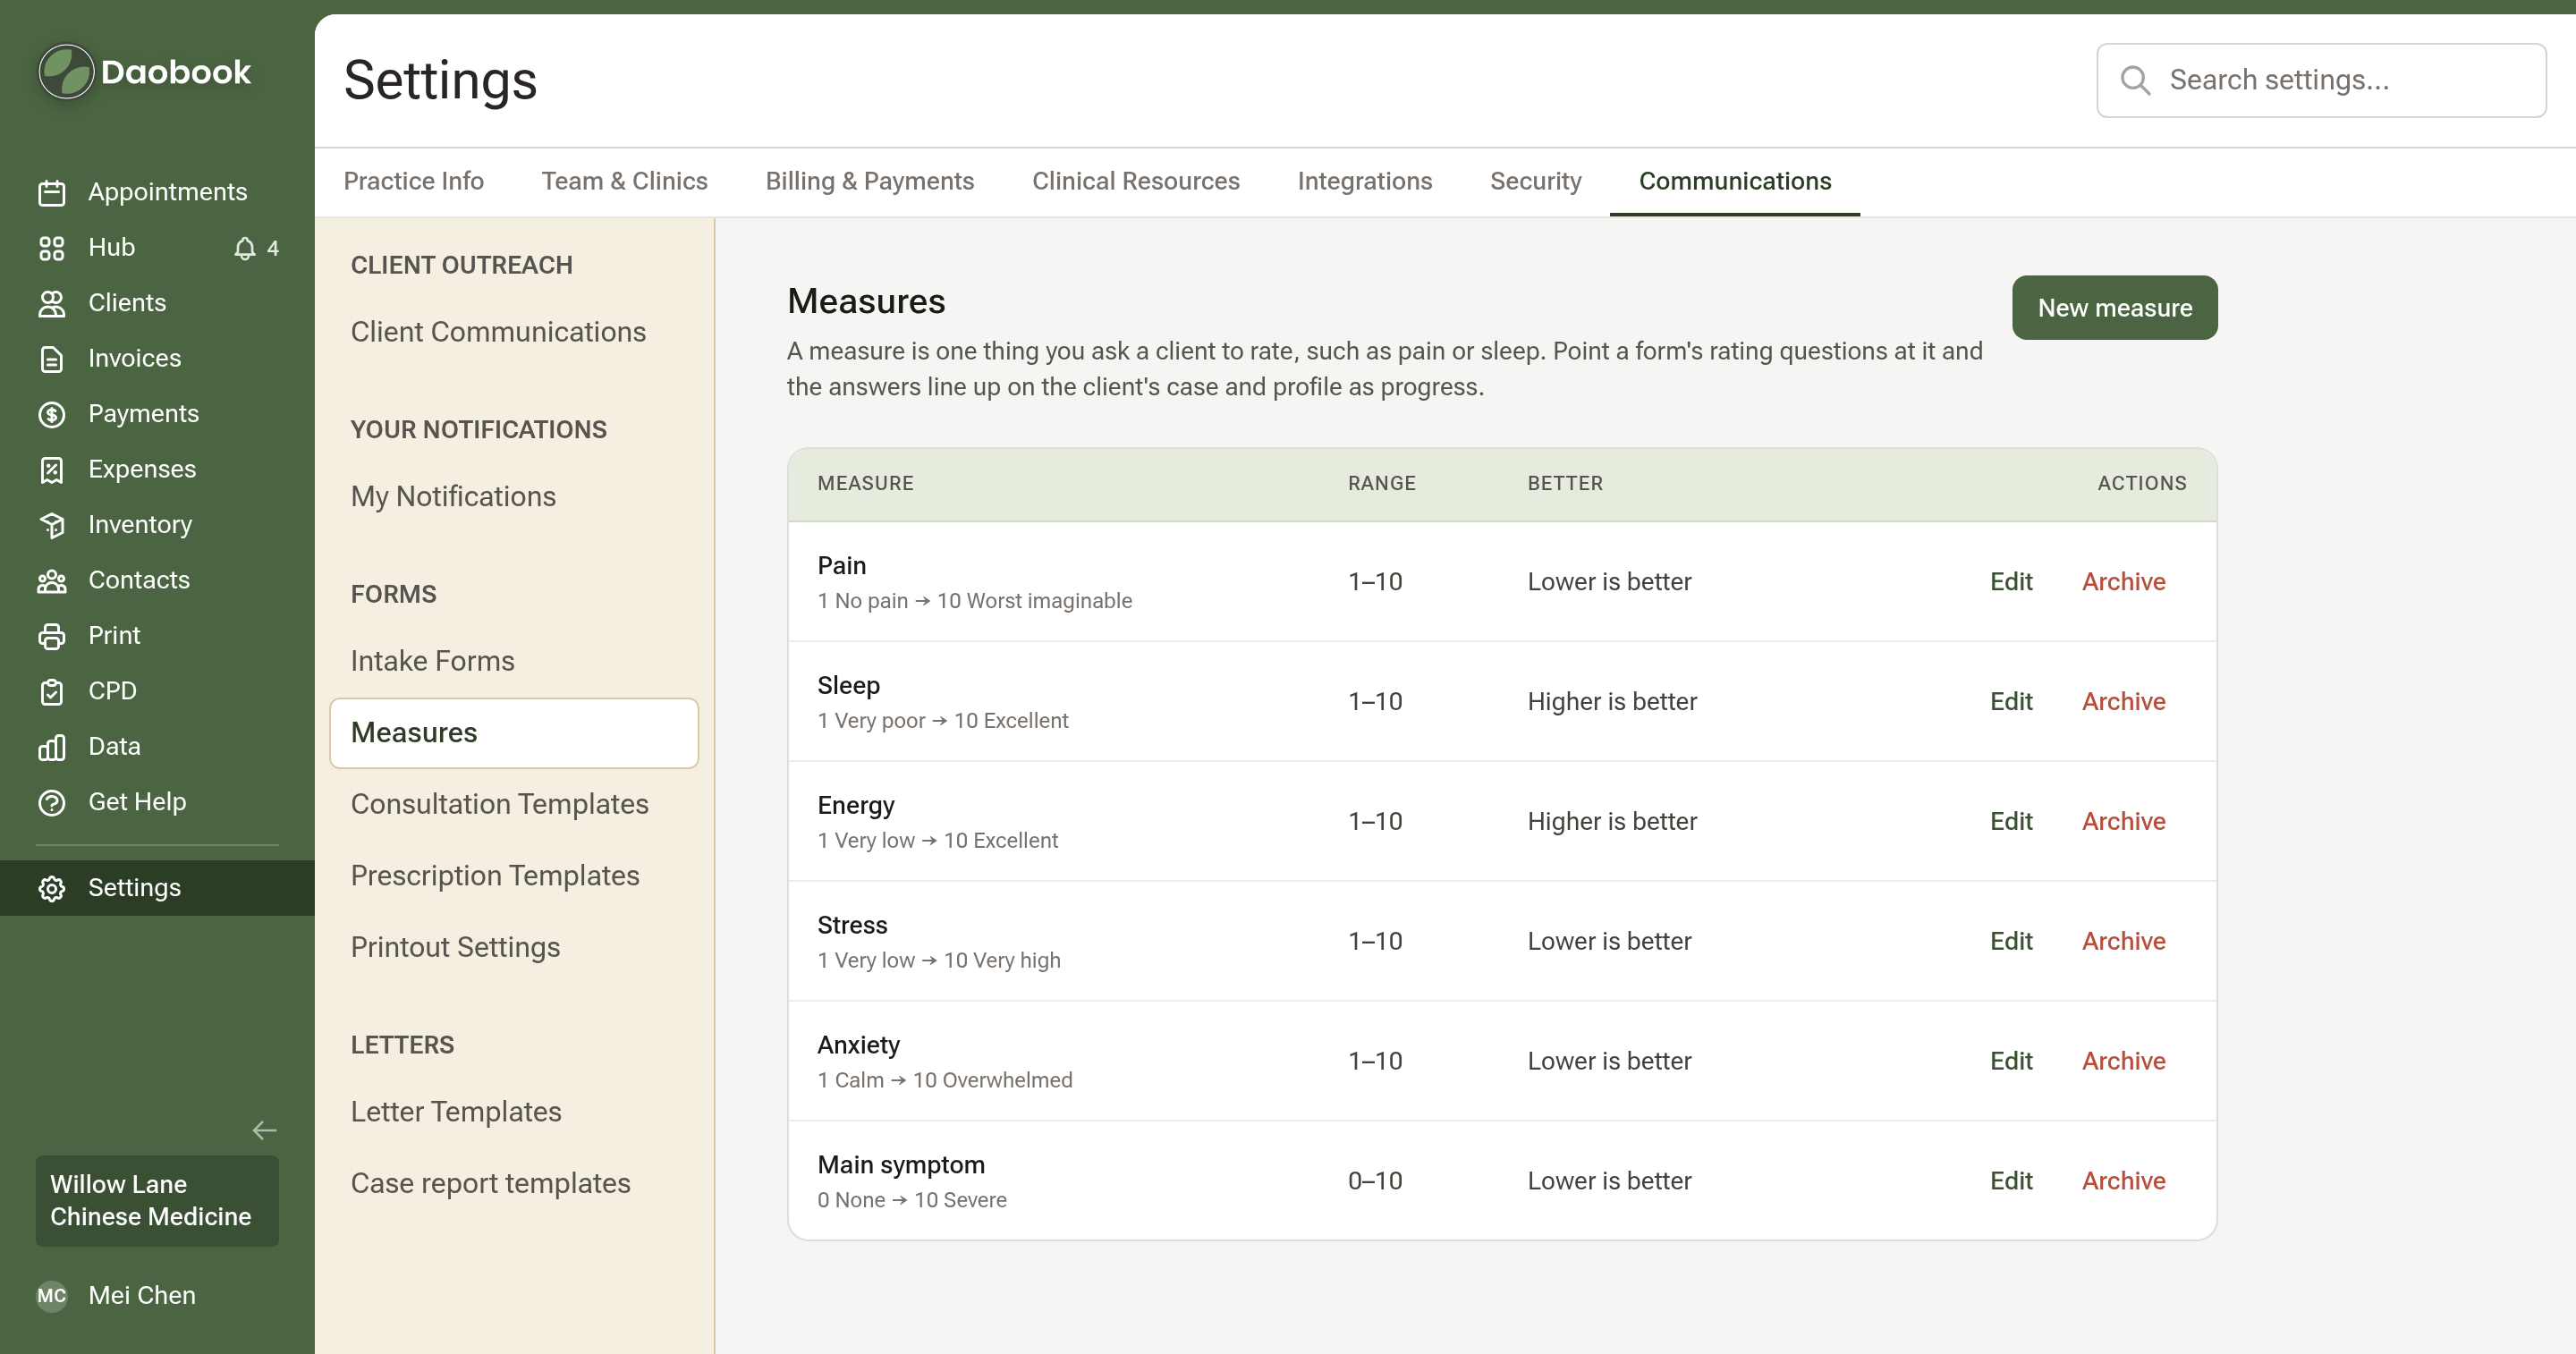2576x1354 pixels.
Task: Switch to the Practice Info tab
Action: pos(414,181)
